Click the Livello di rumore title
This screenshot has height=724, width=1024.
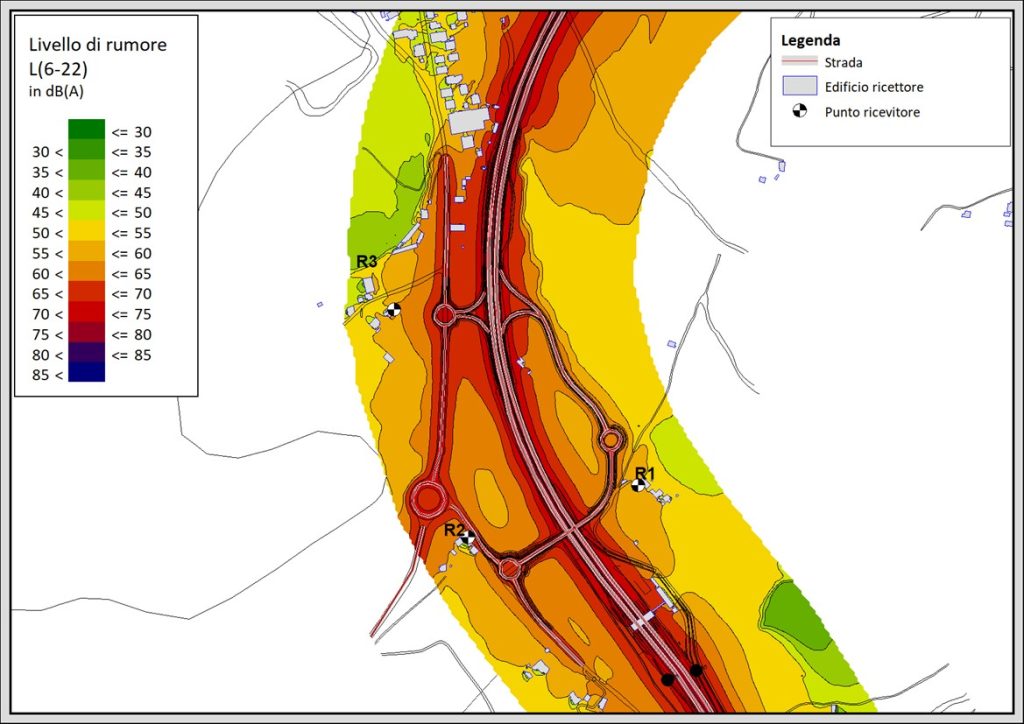coord(97,45)
